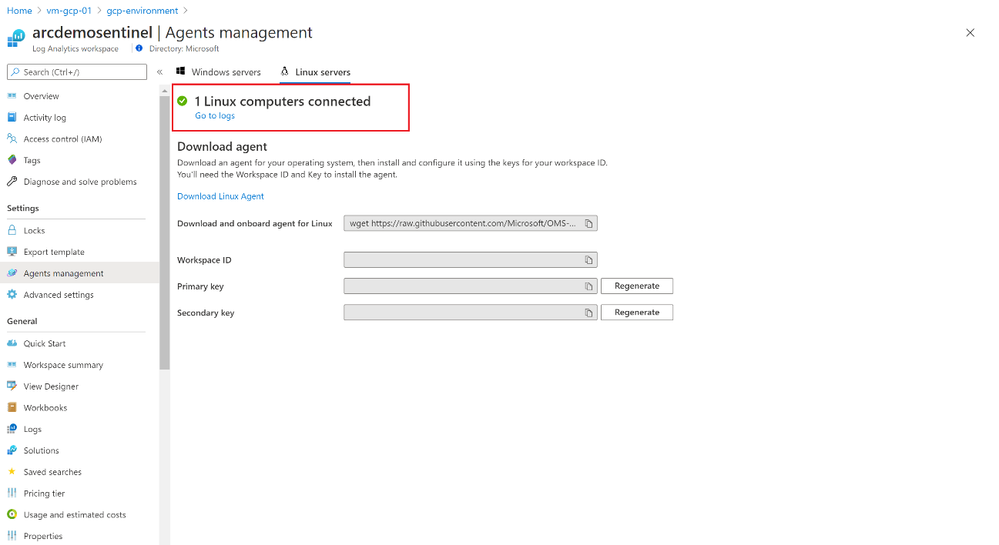
Task: Click the Primary key field
Action: (470, 286)
